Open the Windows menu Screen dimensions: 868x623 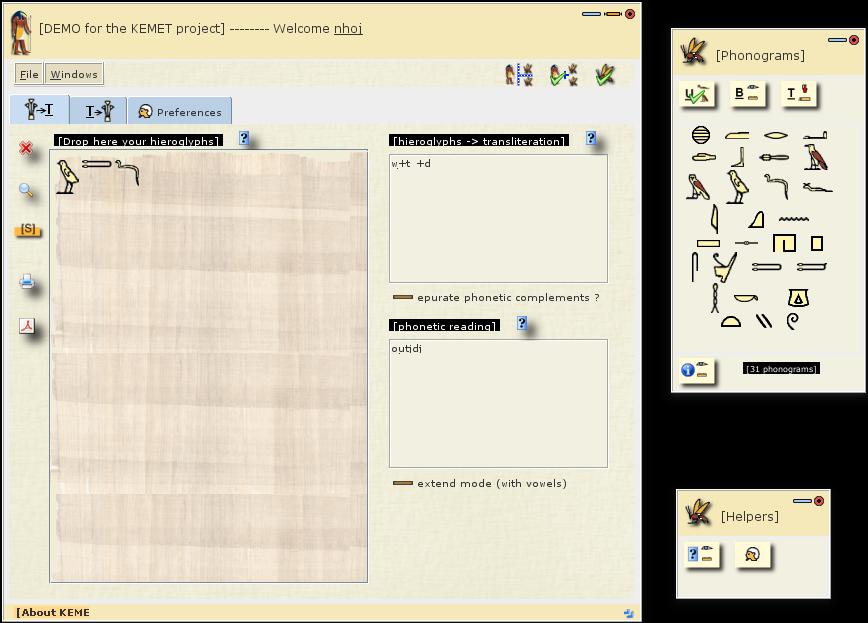(74, 74)
